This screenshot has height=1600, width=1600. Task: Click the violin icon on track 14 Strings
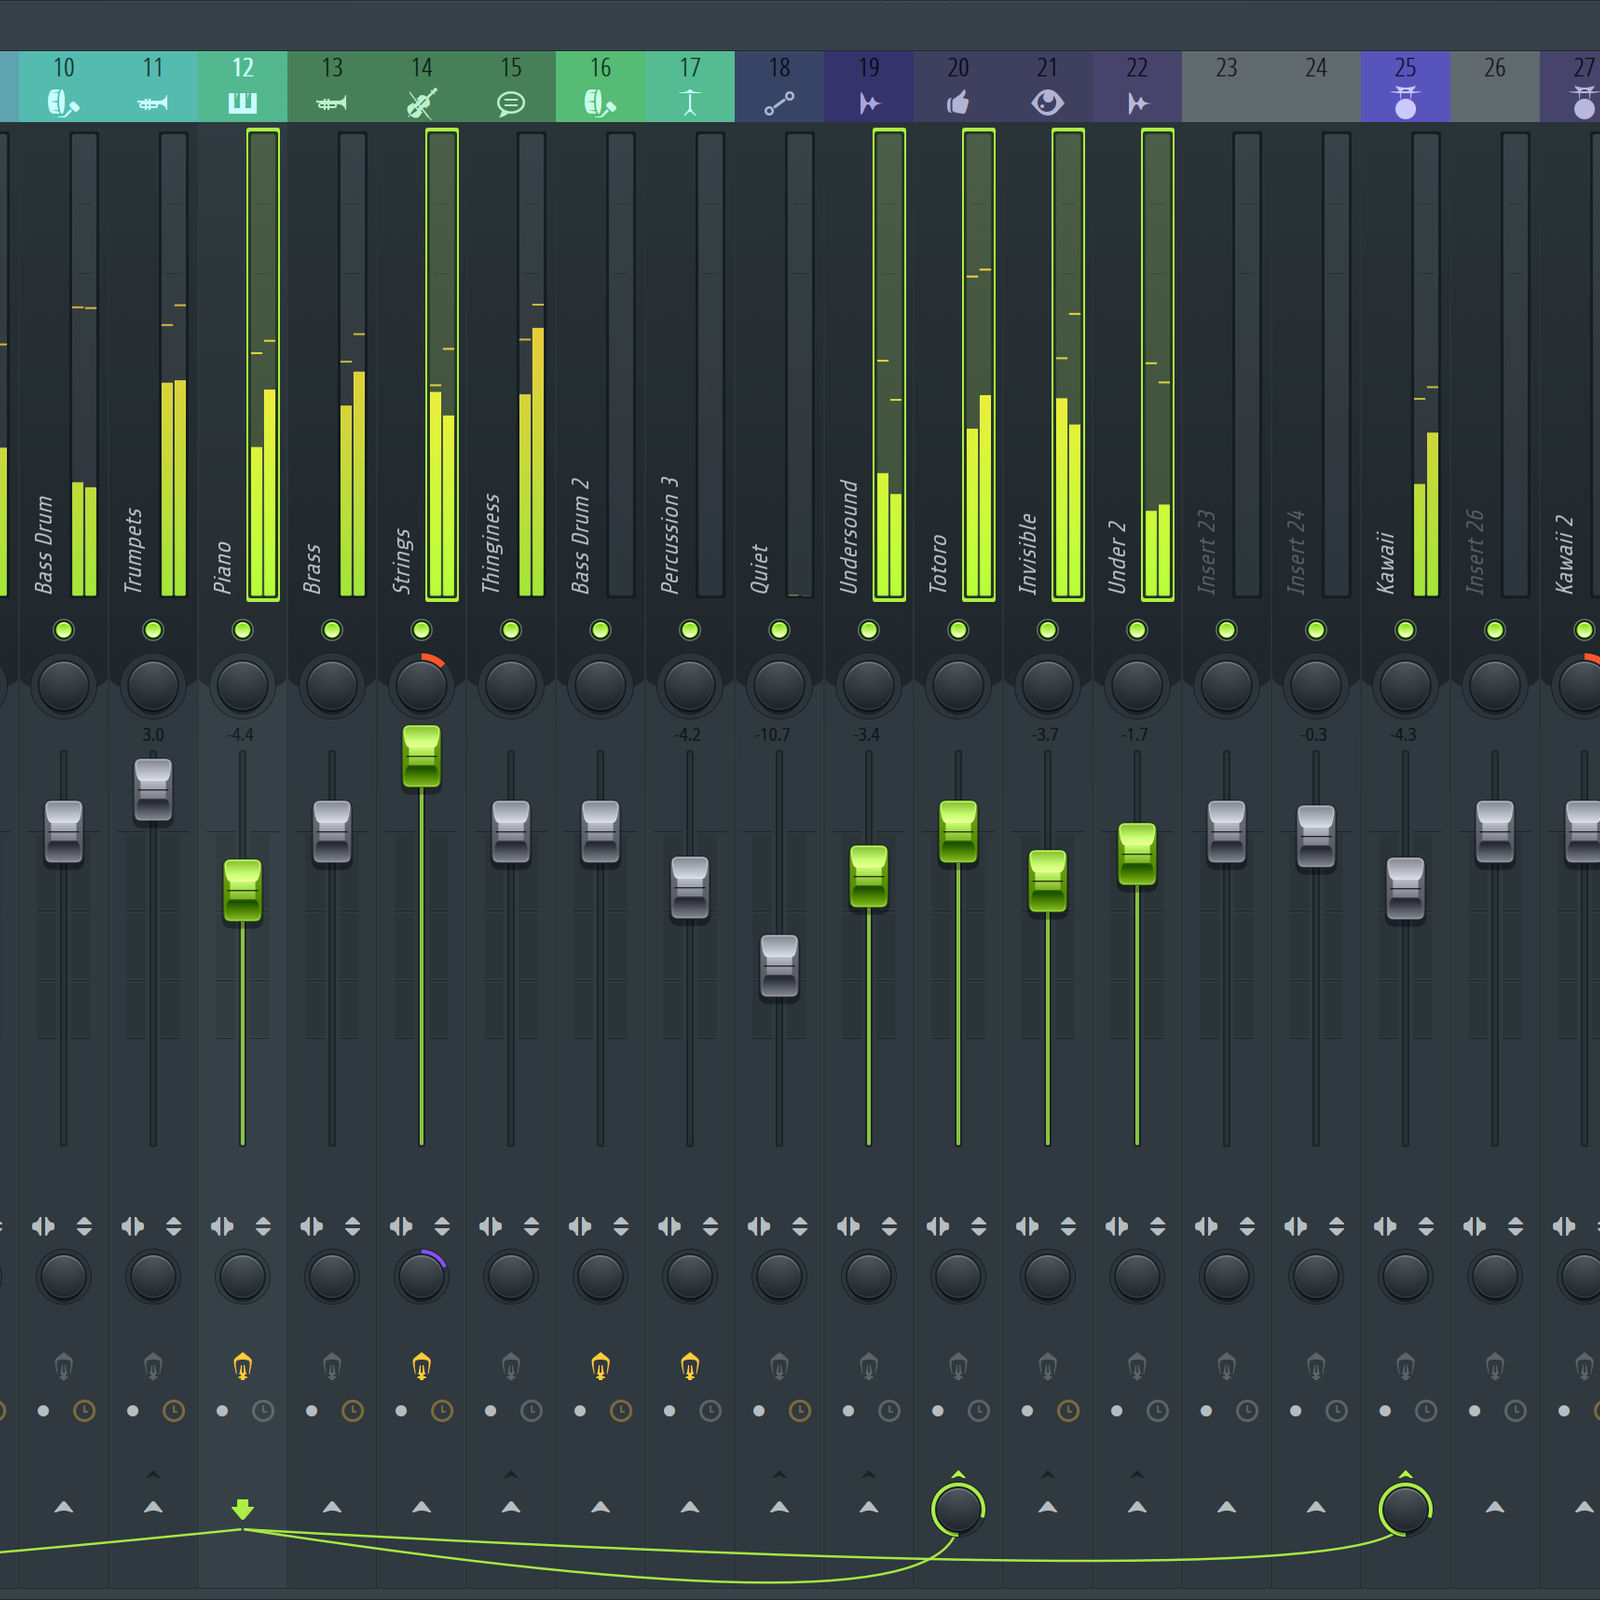click(x=421, y=103)
